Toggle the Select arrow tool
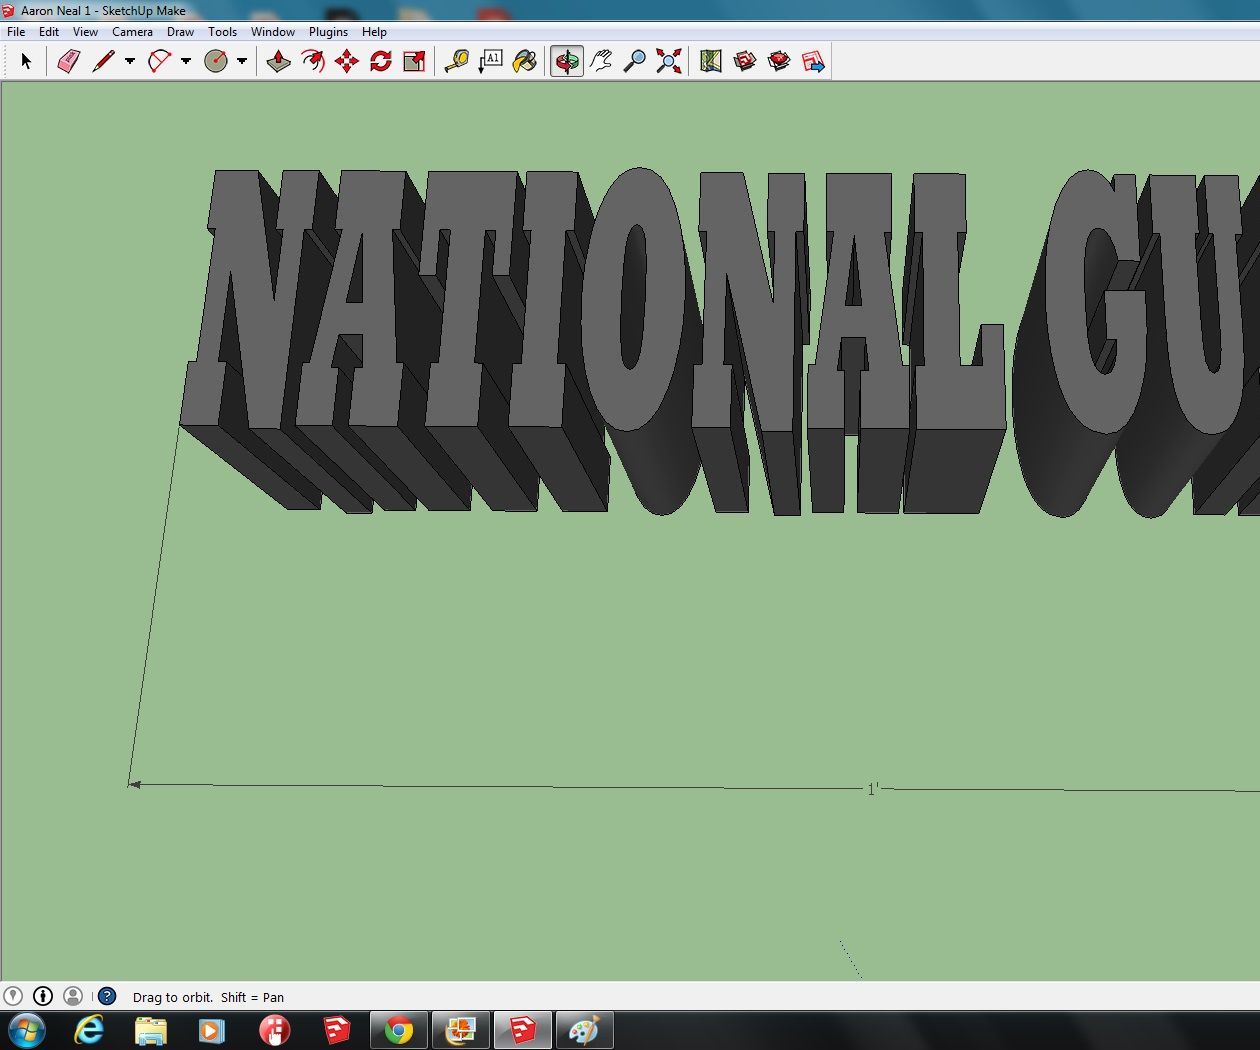This screenshot has height=1050, width=1260. tap(27, 61)
